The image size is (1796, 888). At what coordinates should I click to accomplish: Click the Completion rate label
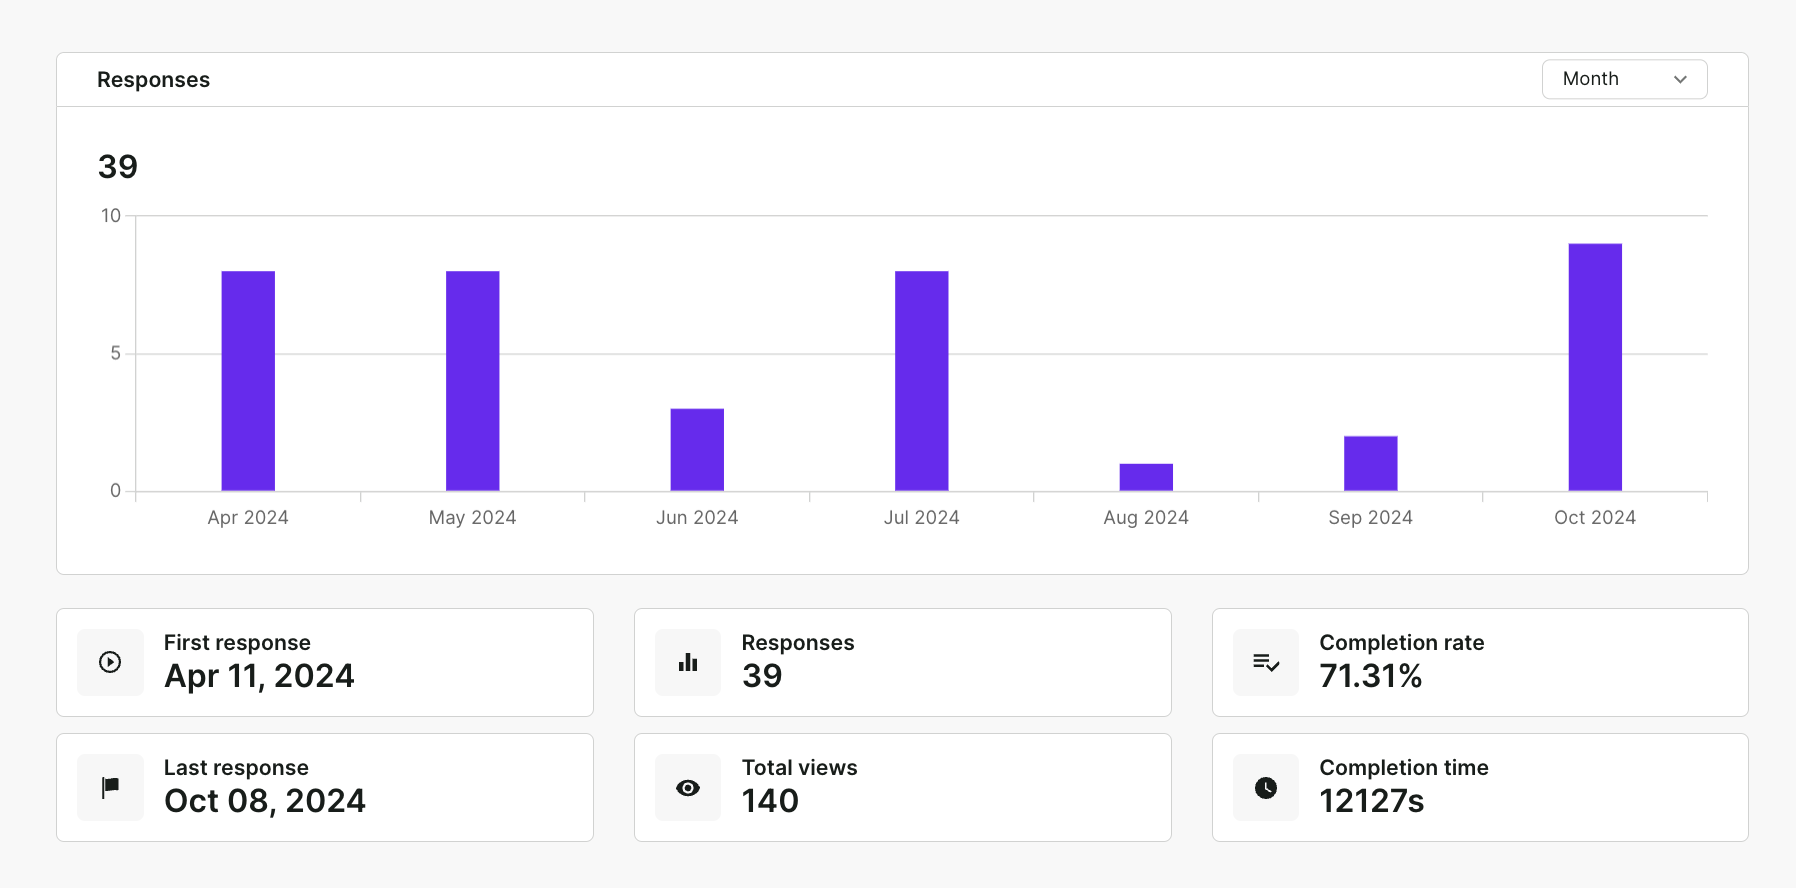point(1402,643)
